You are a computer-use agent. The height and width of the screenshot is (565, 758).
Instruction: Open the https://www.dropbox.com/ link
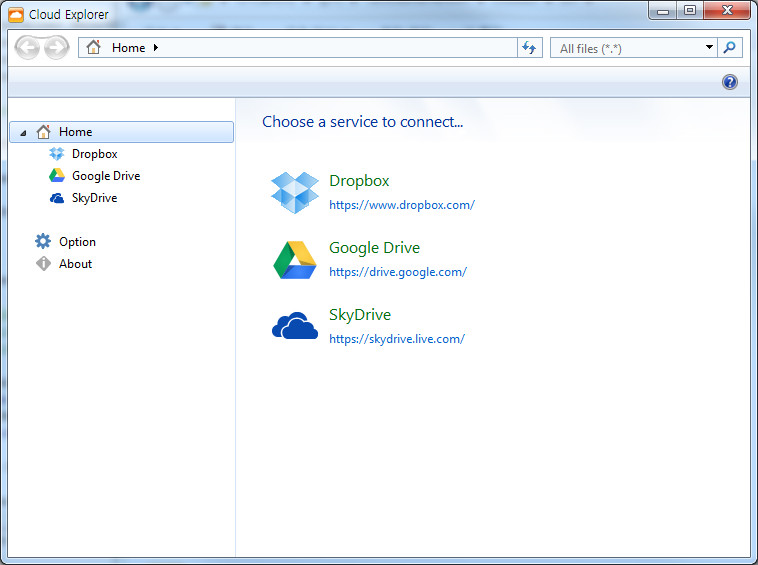[402, 205]
